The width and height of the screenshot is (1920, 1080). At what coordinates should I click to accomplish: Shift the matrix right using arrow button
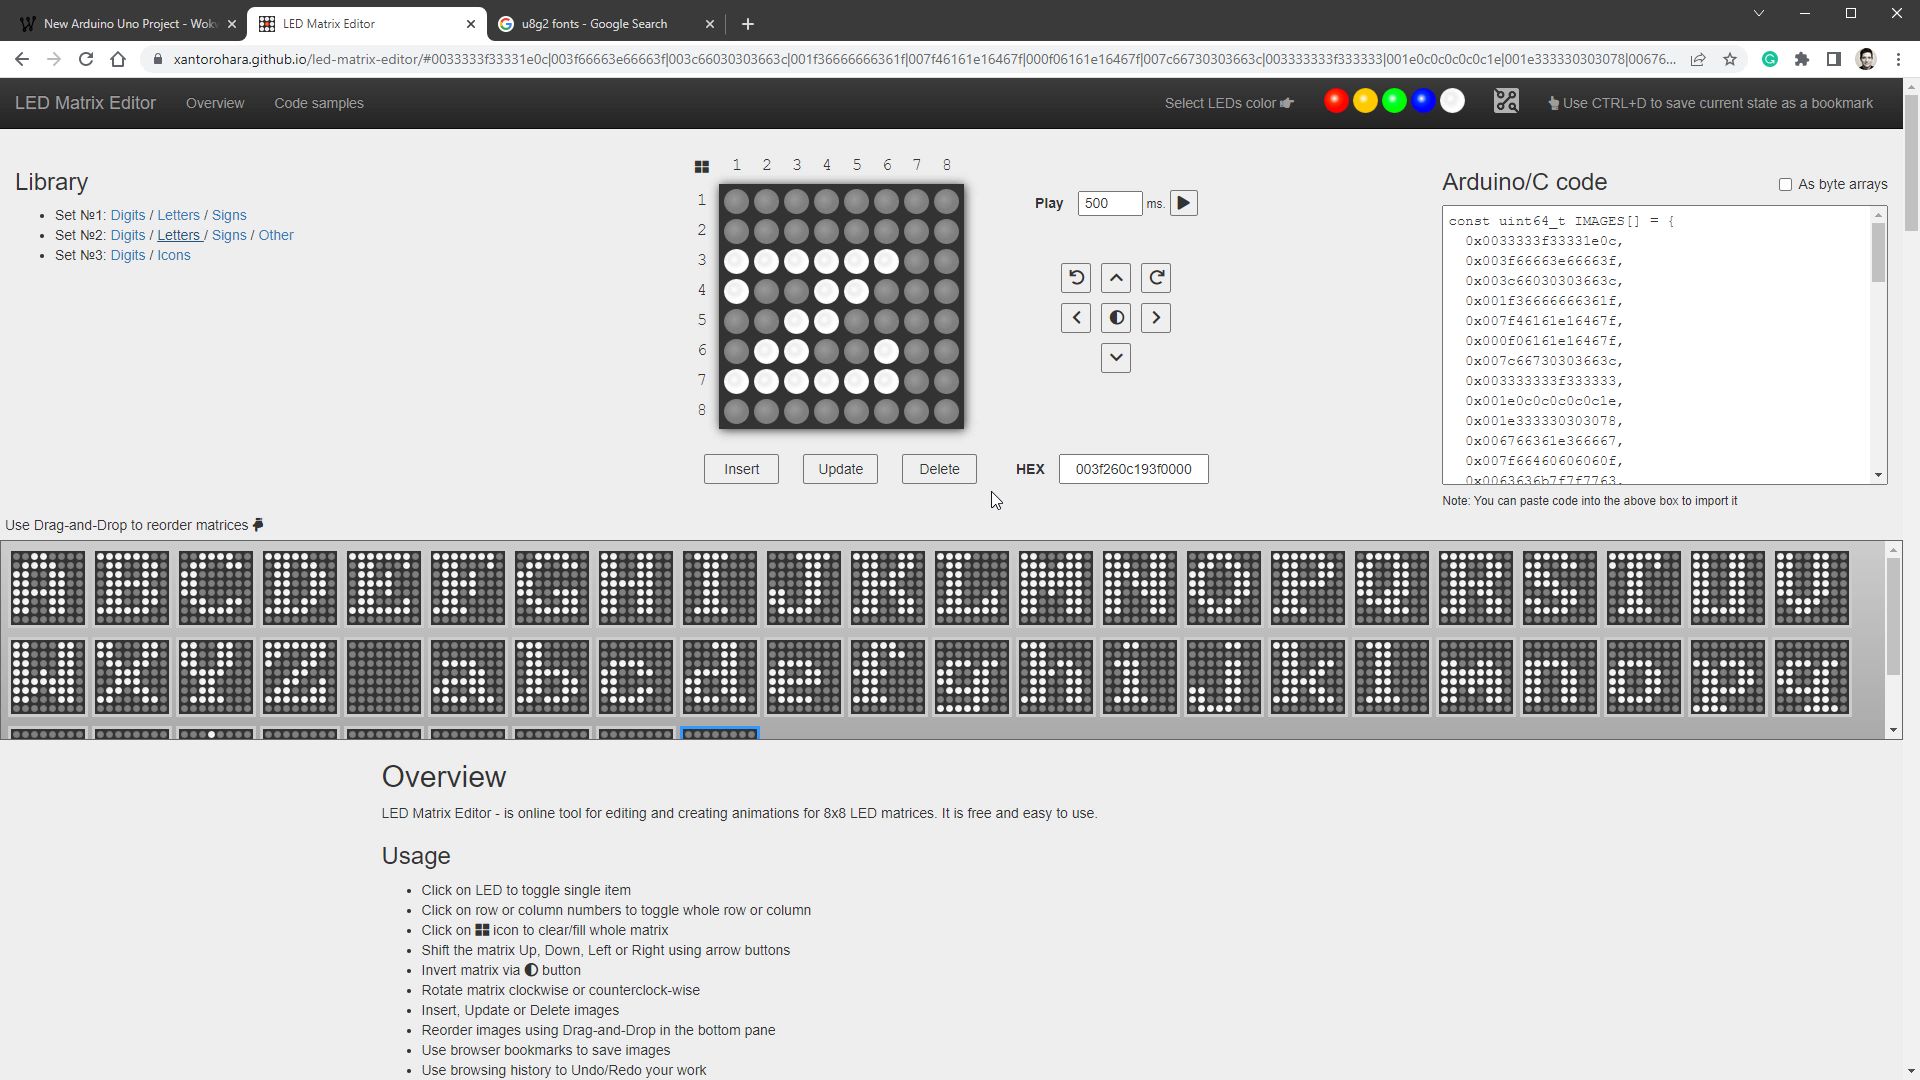[1156, 317]
